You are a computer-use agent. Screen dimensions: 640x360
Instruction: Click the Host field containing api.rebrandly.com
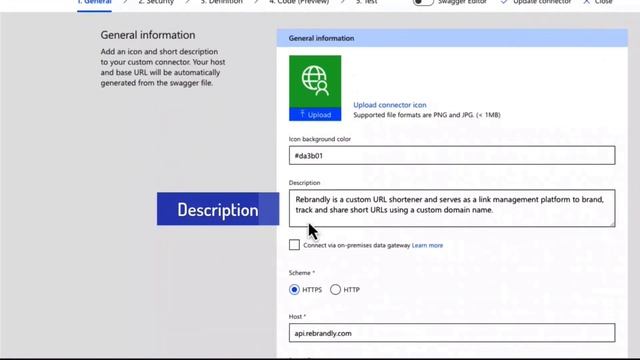[x=452, y=333]
